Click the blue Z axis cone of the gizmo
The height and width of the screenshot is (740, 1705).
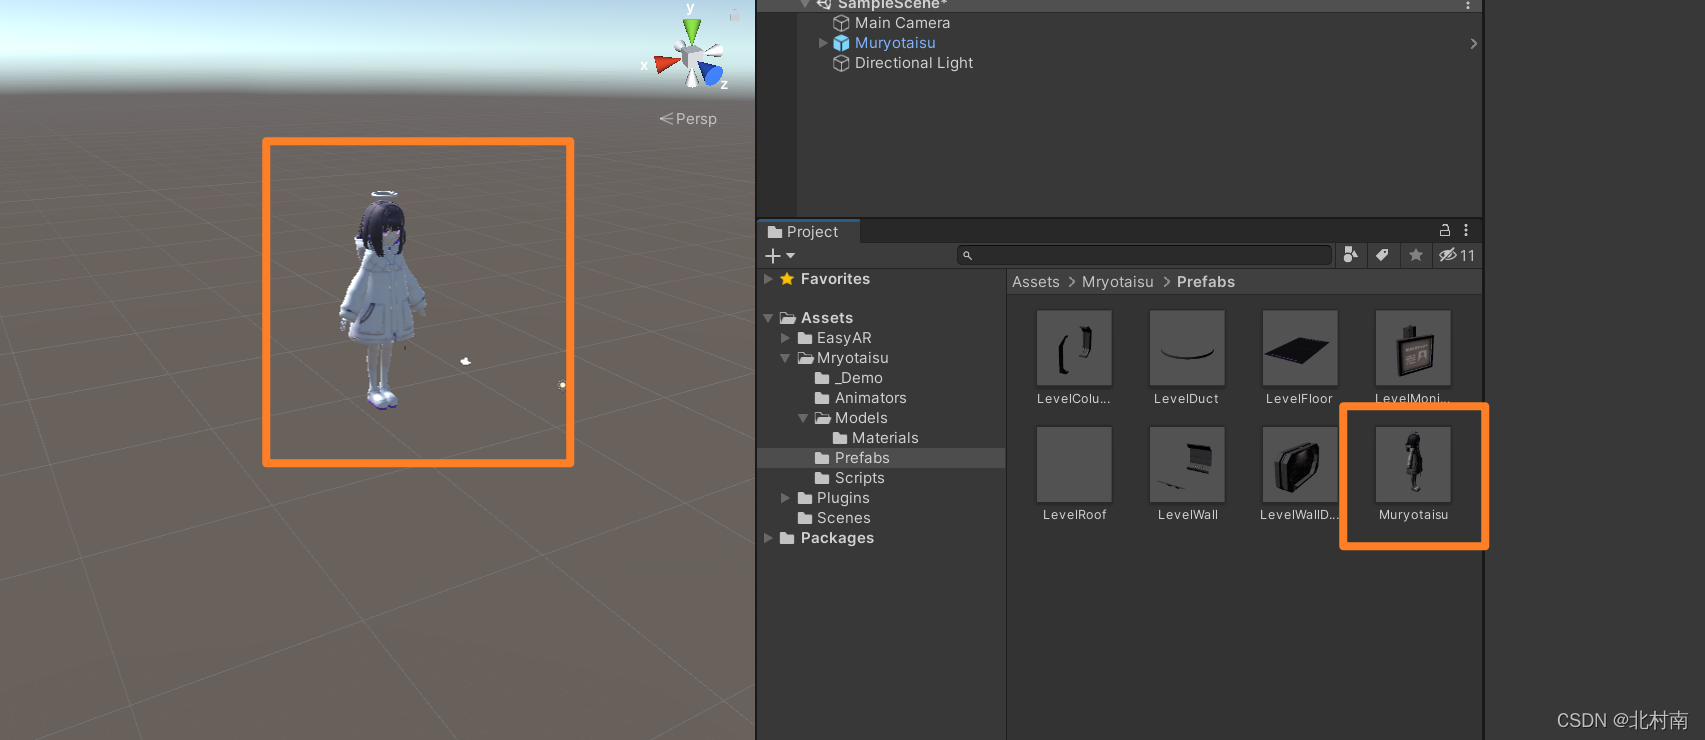[711, 73]
